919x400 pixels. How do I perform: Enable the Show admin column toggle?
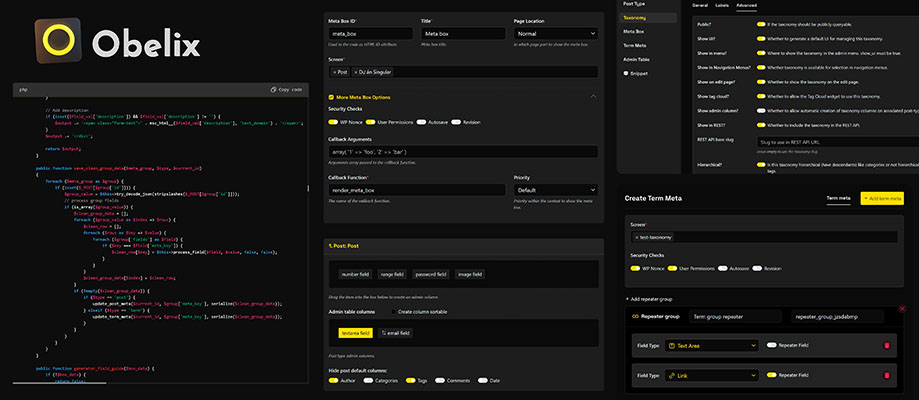click(x=761, y=110)
